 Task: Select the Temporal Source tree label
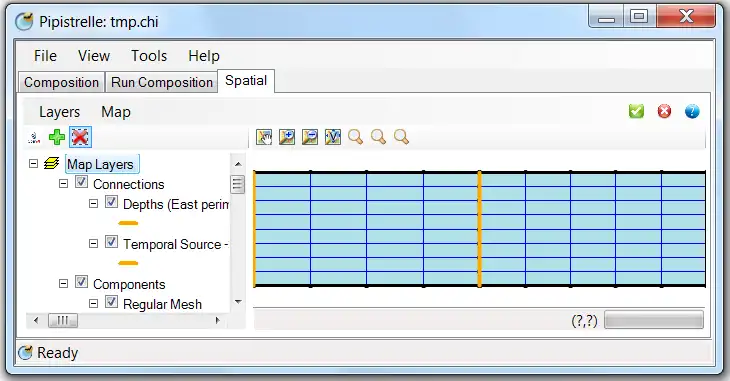(x=176, y=245)
